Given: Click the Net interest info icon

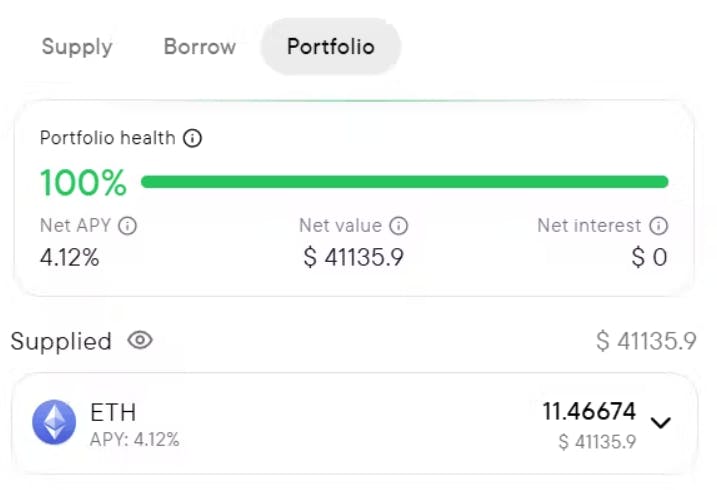Looking at the screenshot, I should (659, 226).
